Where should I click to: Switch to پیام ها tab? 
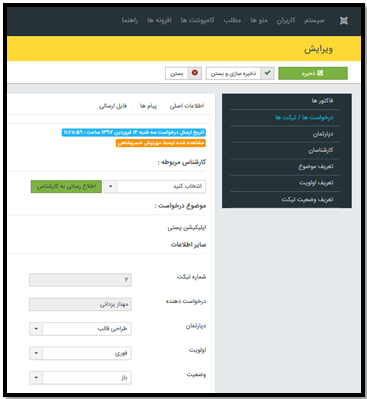148,106
